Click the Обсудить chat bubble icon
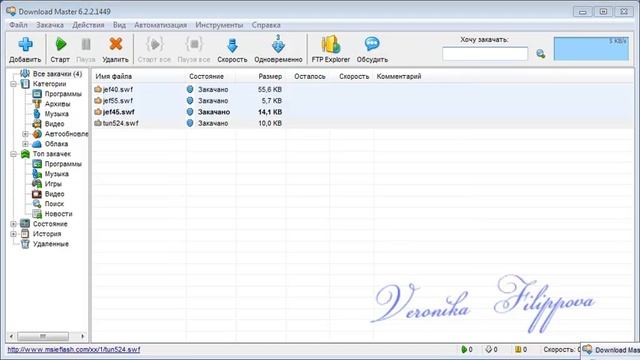Viewport: 640px width, 360px height. click(x=372, y=44)
